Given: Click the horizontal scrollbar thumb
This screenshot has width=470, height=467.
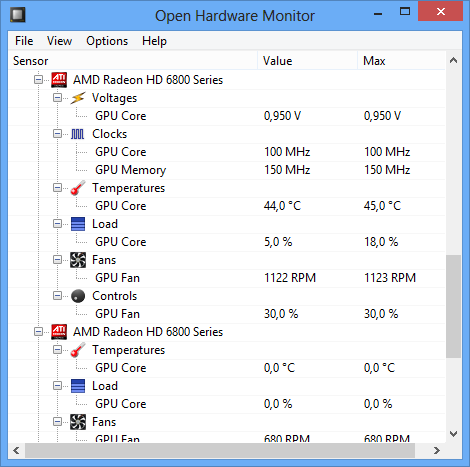Looking at the screenshot, I should [220, 451].
